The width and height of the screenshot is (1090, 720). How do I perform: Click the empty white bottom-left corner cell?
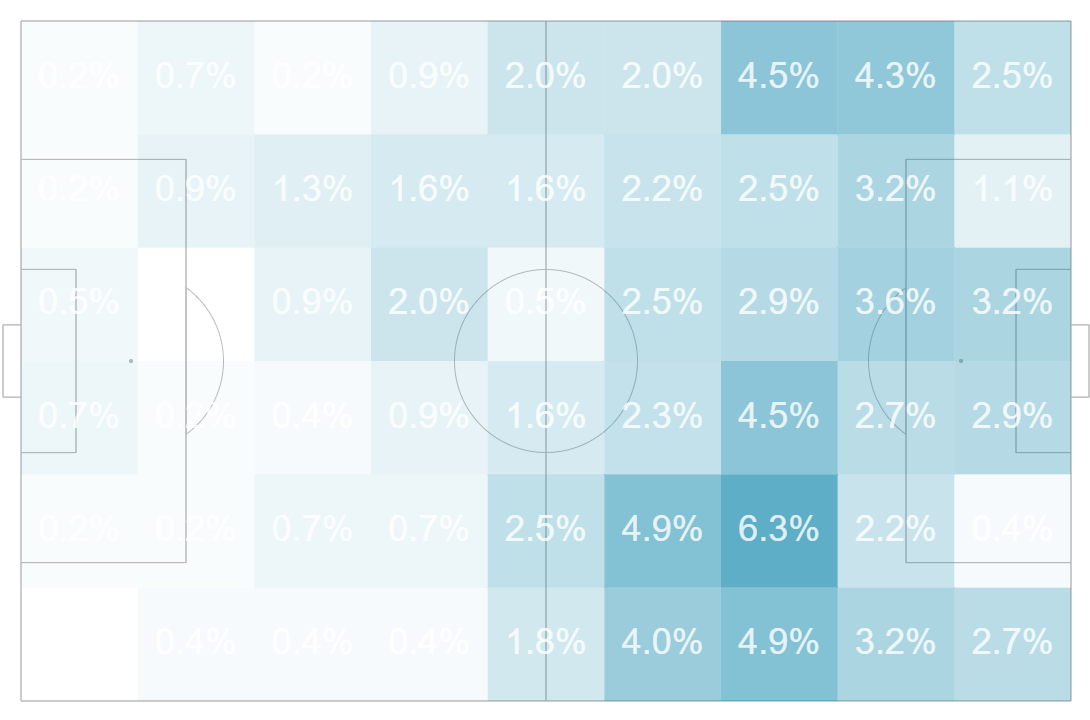pos(79,644)
